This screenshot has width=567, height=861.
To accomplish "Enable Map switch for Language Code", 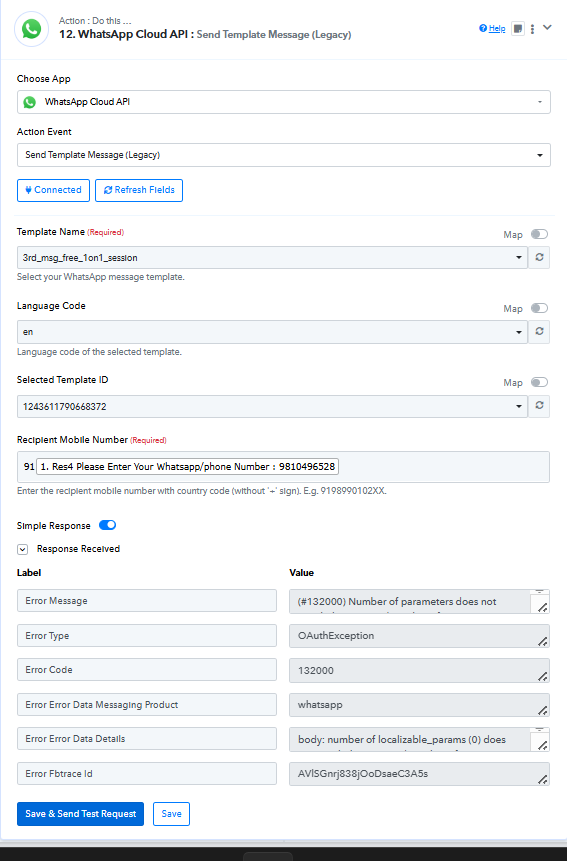I will click(x=540, y=308).
